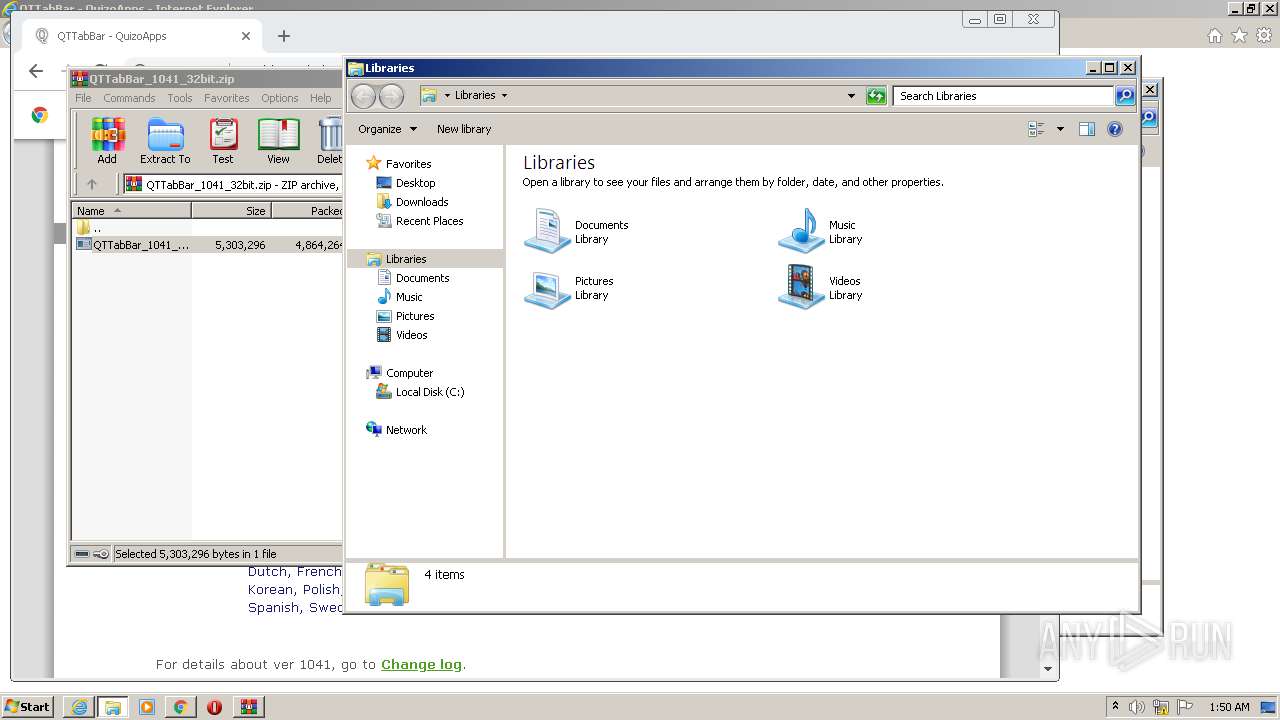Open the File menu in WinRAR
The width and height of the screenshot is (1280, 720).
click(x=83, y=98)
